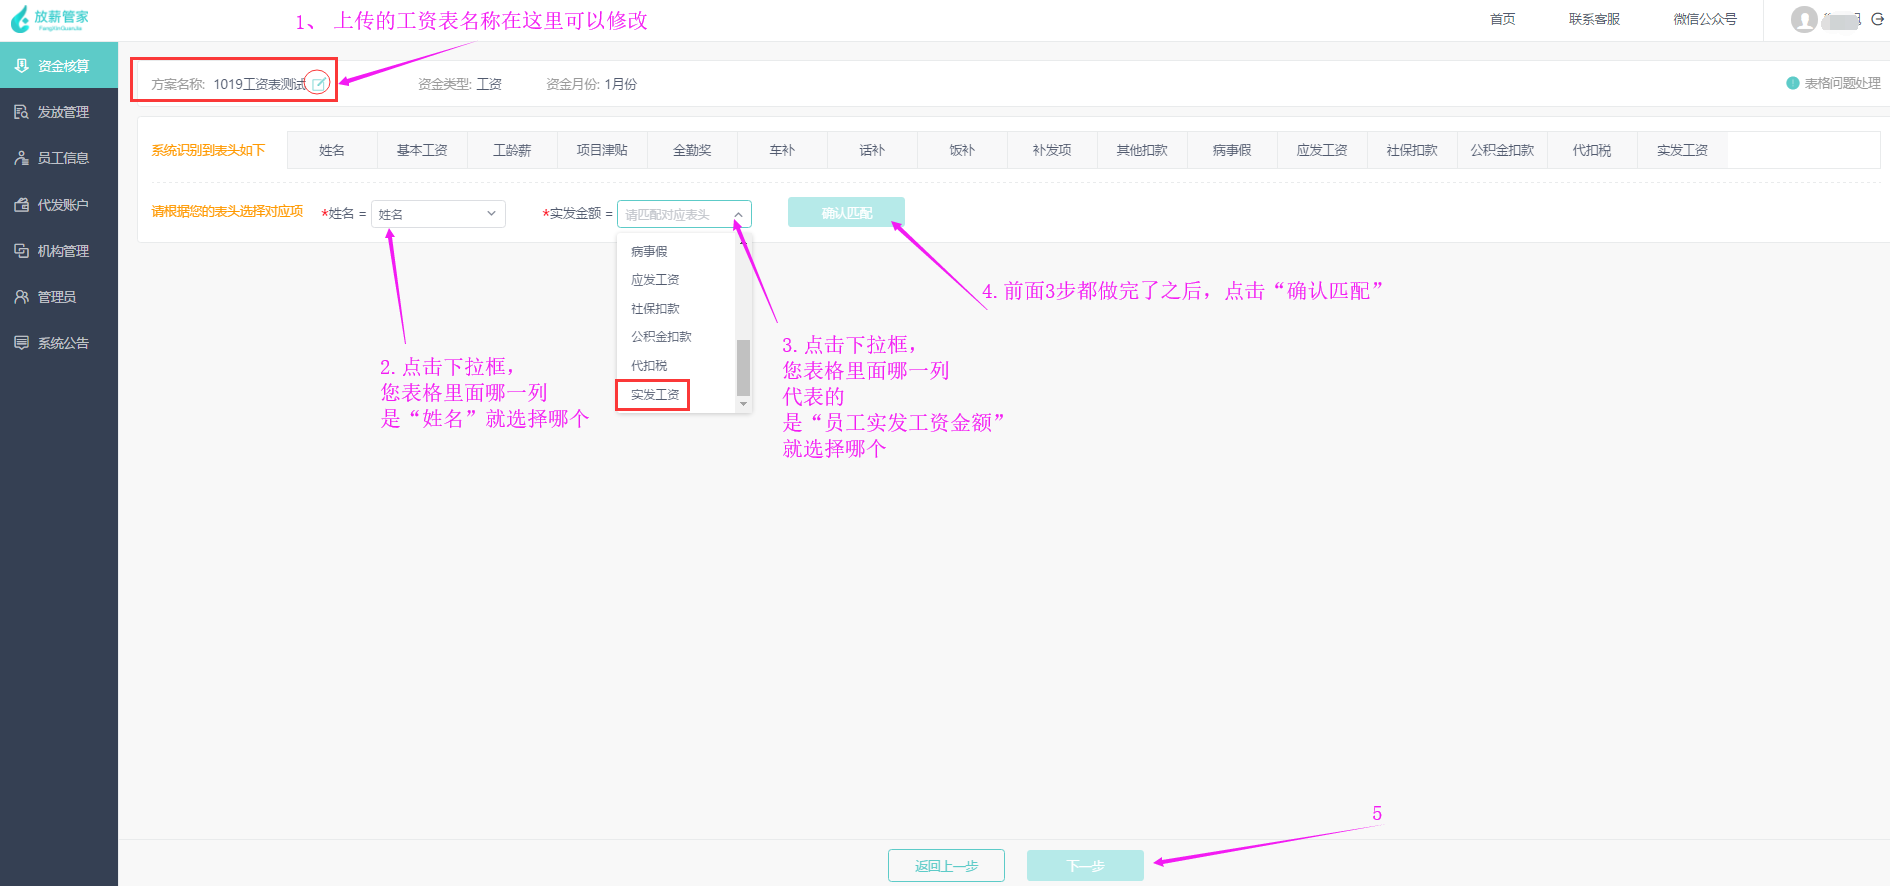
Task: Select 实发工资 from the dropdown list
Action: pos(655,395)
